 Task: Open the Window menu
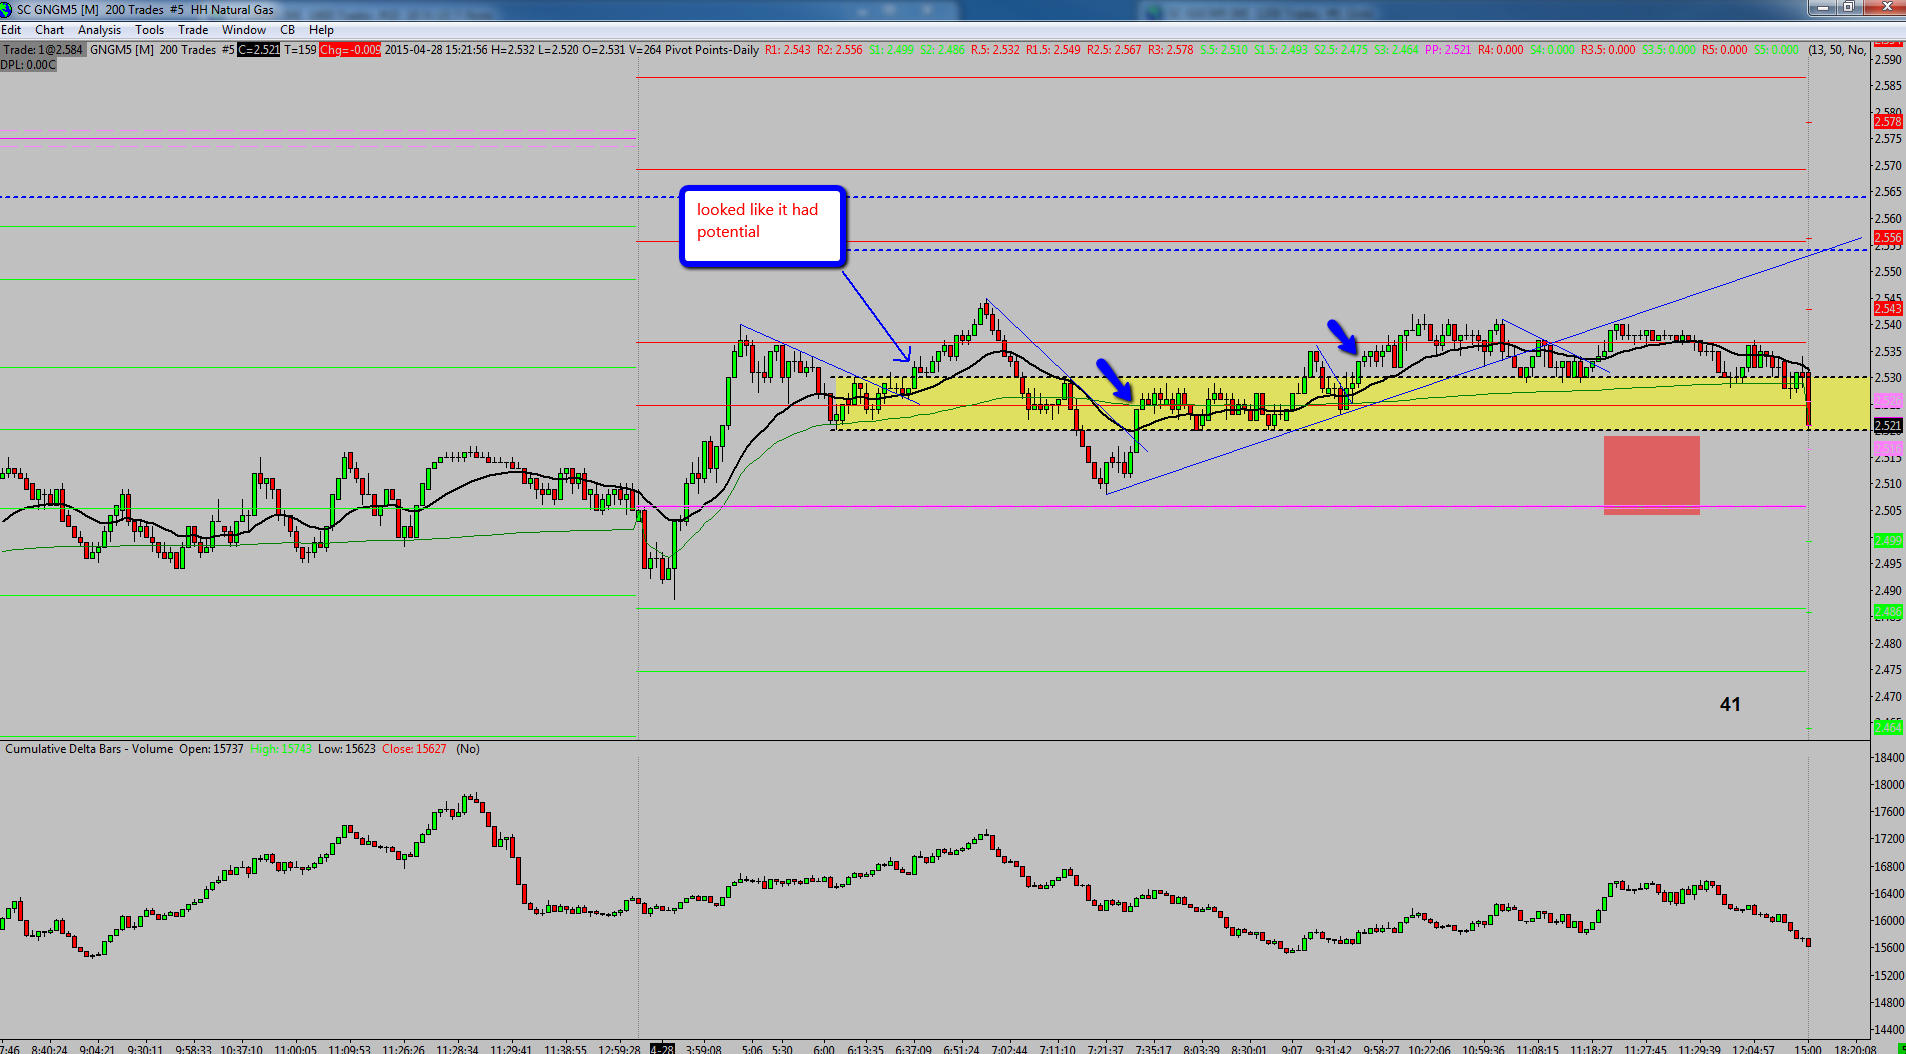tap(244, 30)
